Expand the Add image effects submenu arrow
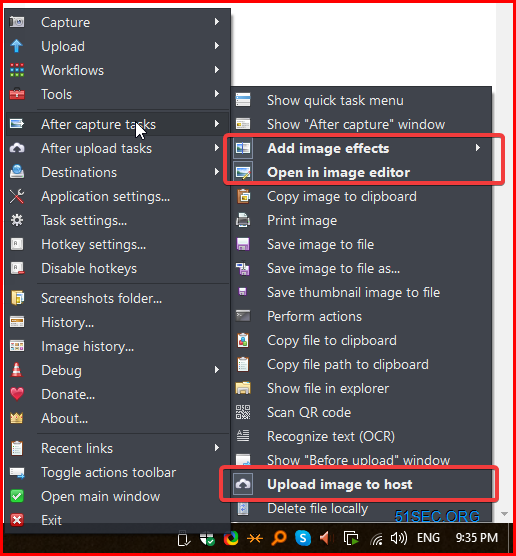This screenshot has width=516, height=556. 478,148
